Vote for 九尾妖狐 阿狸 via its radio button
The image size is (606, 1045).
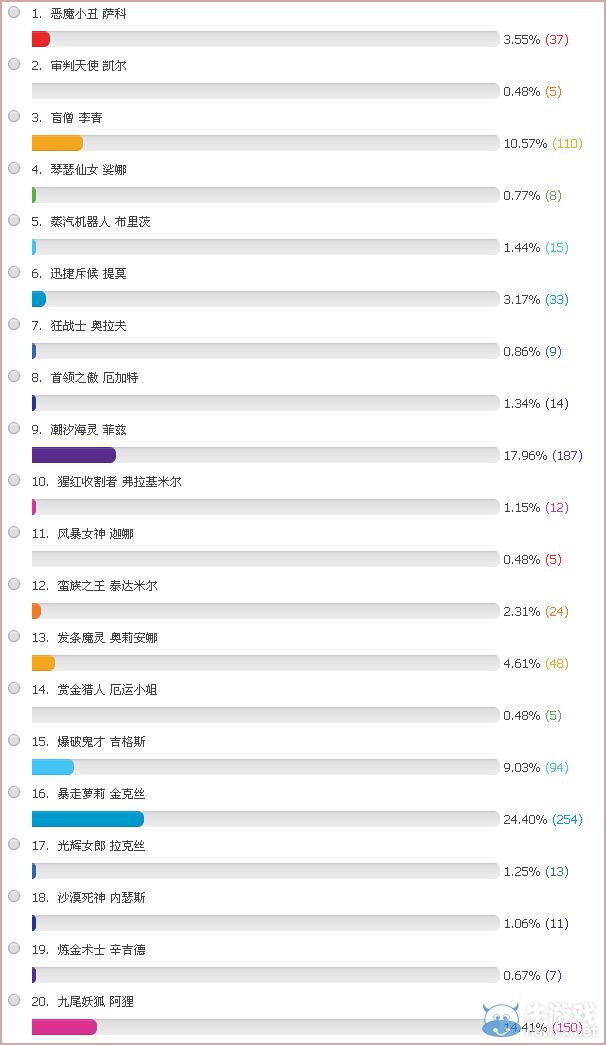pos(14,1000)
